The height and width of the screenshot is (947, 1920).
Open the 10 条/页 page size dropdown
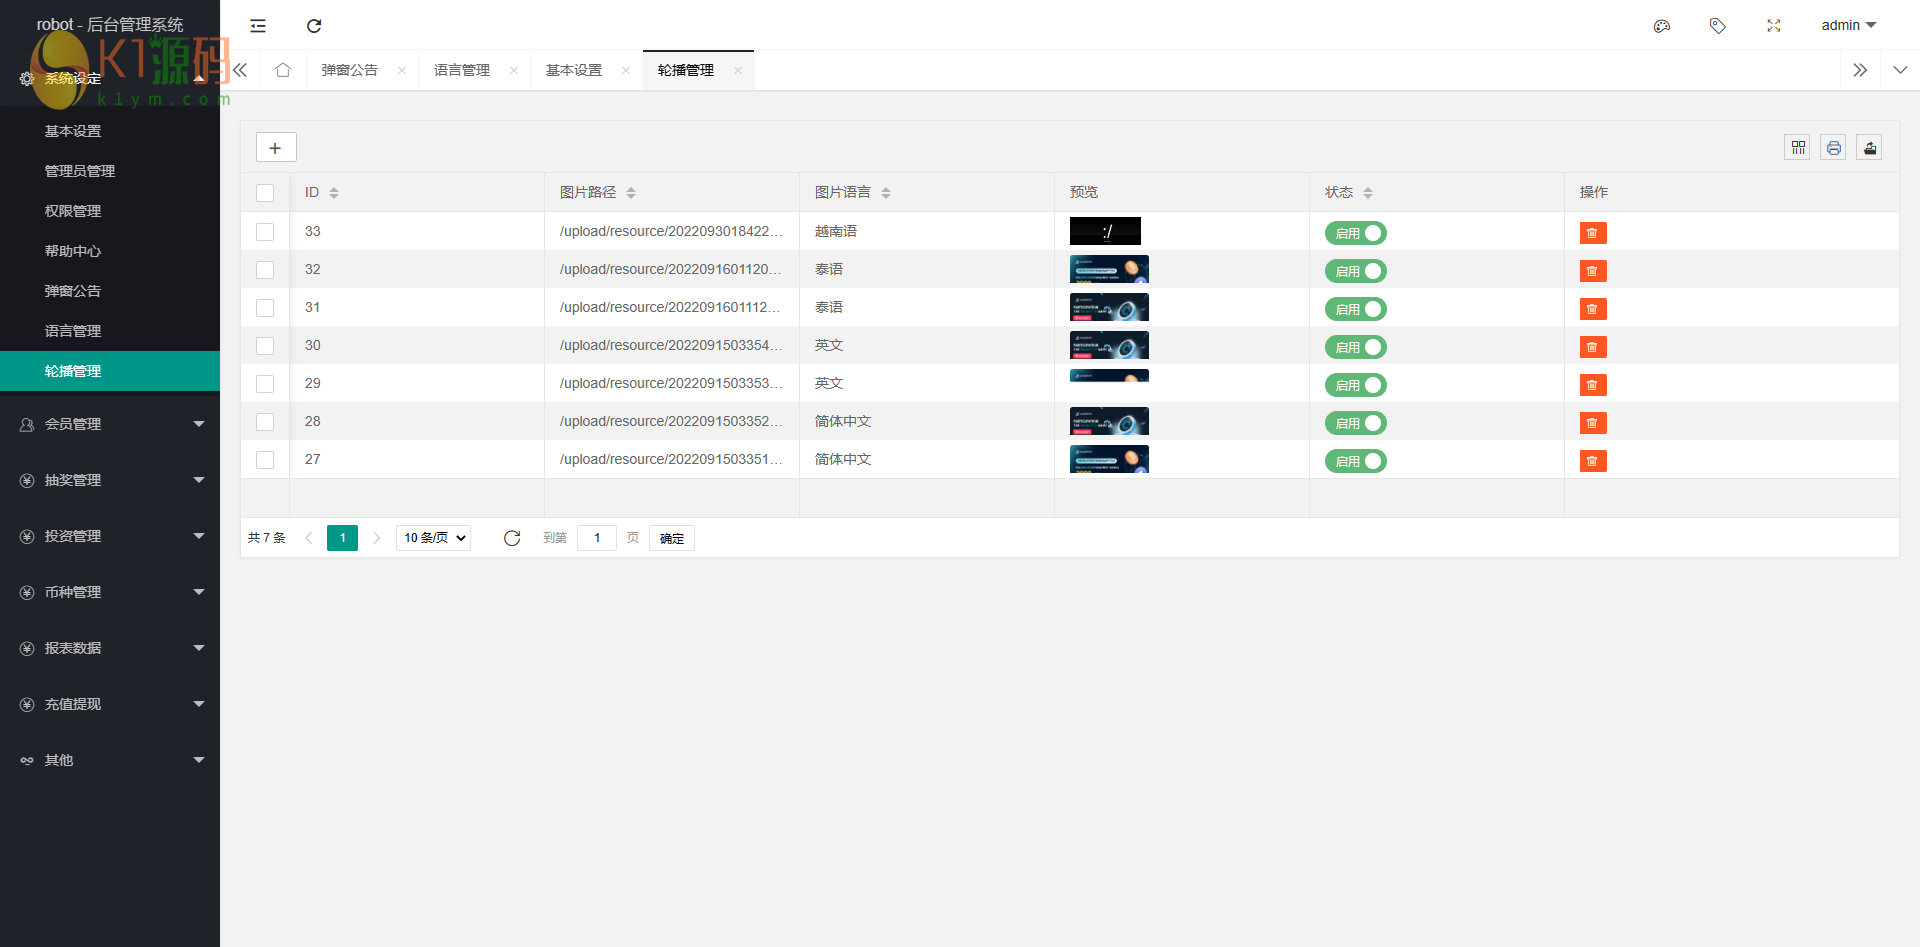click(434, 538)
